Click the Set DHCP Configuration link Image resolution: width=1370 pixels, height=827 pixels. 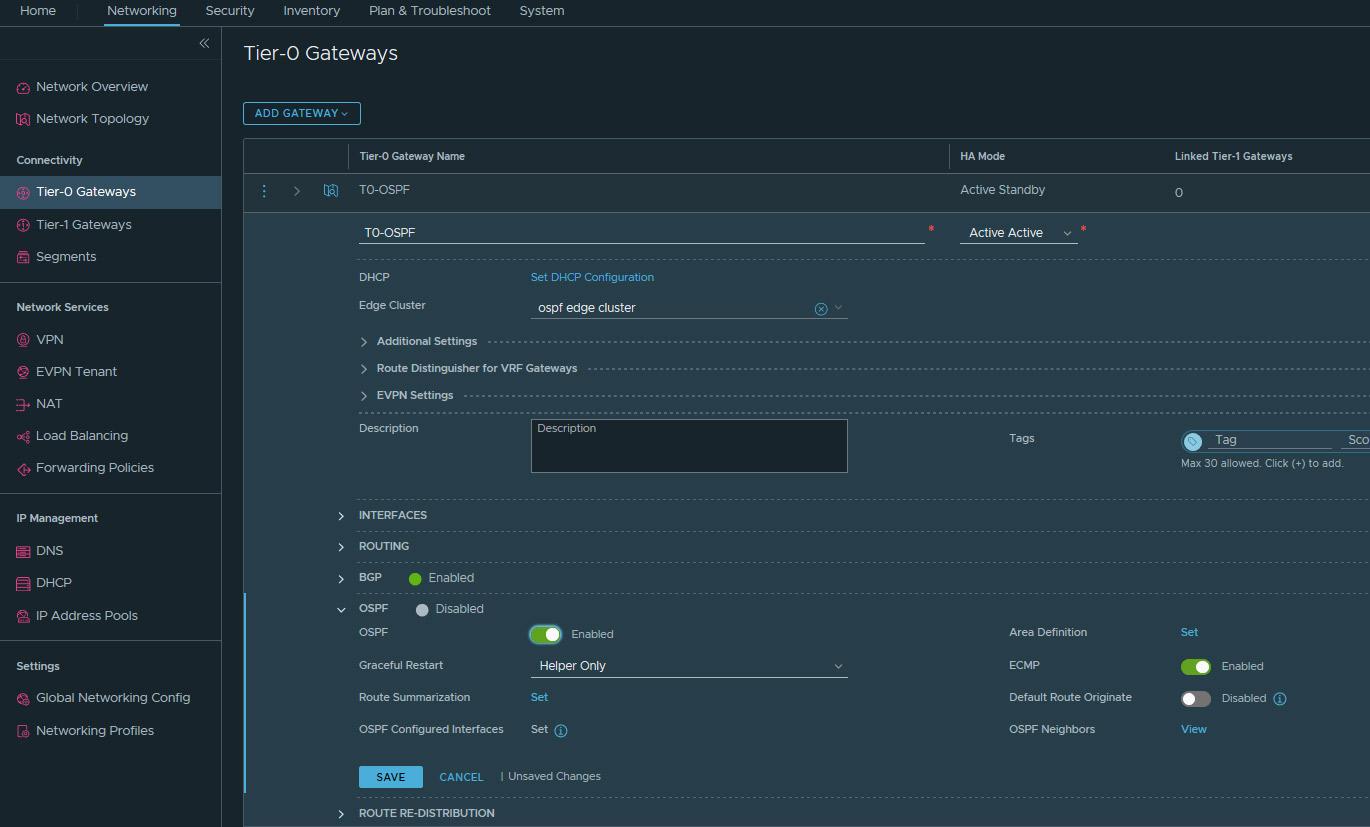point(592,277)
